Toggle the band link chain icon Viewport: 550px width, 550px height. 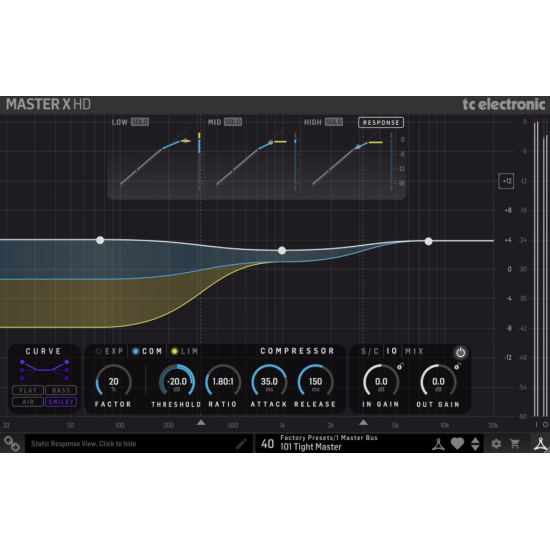tap(12, 443)
